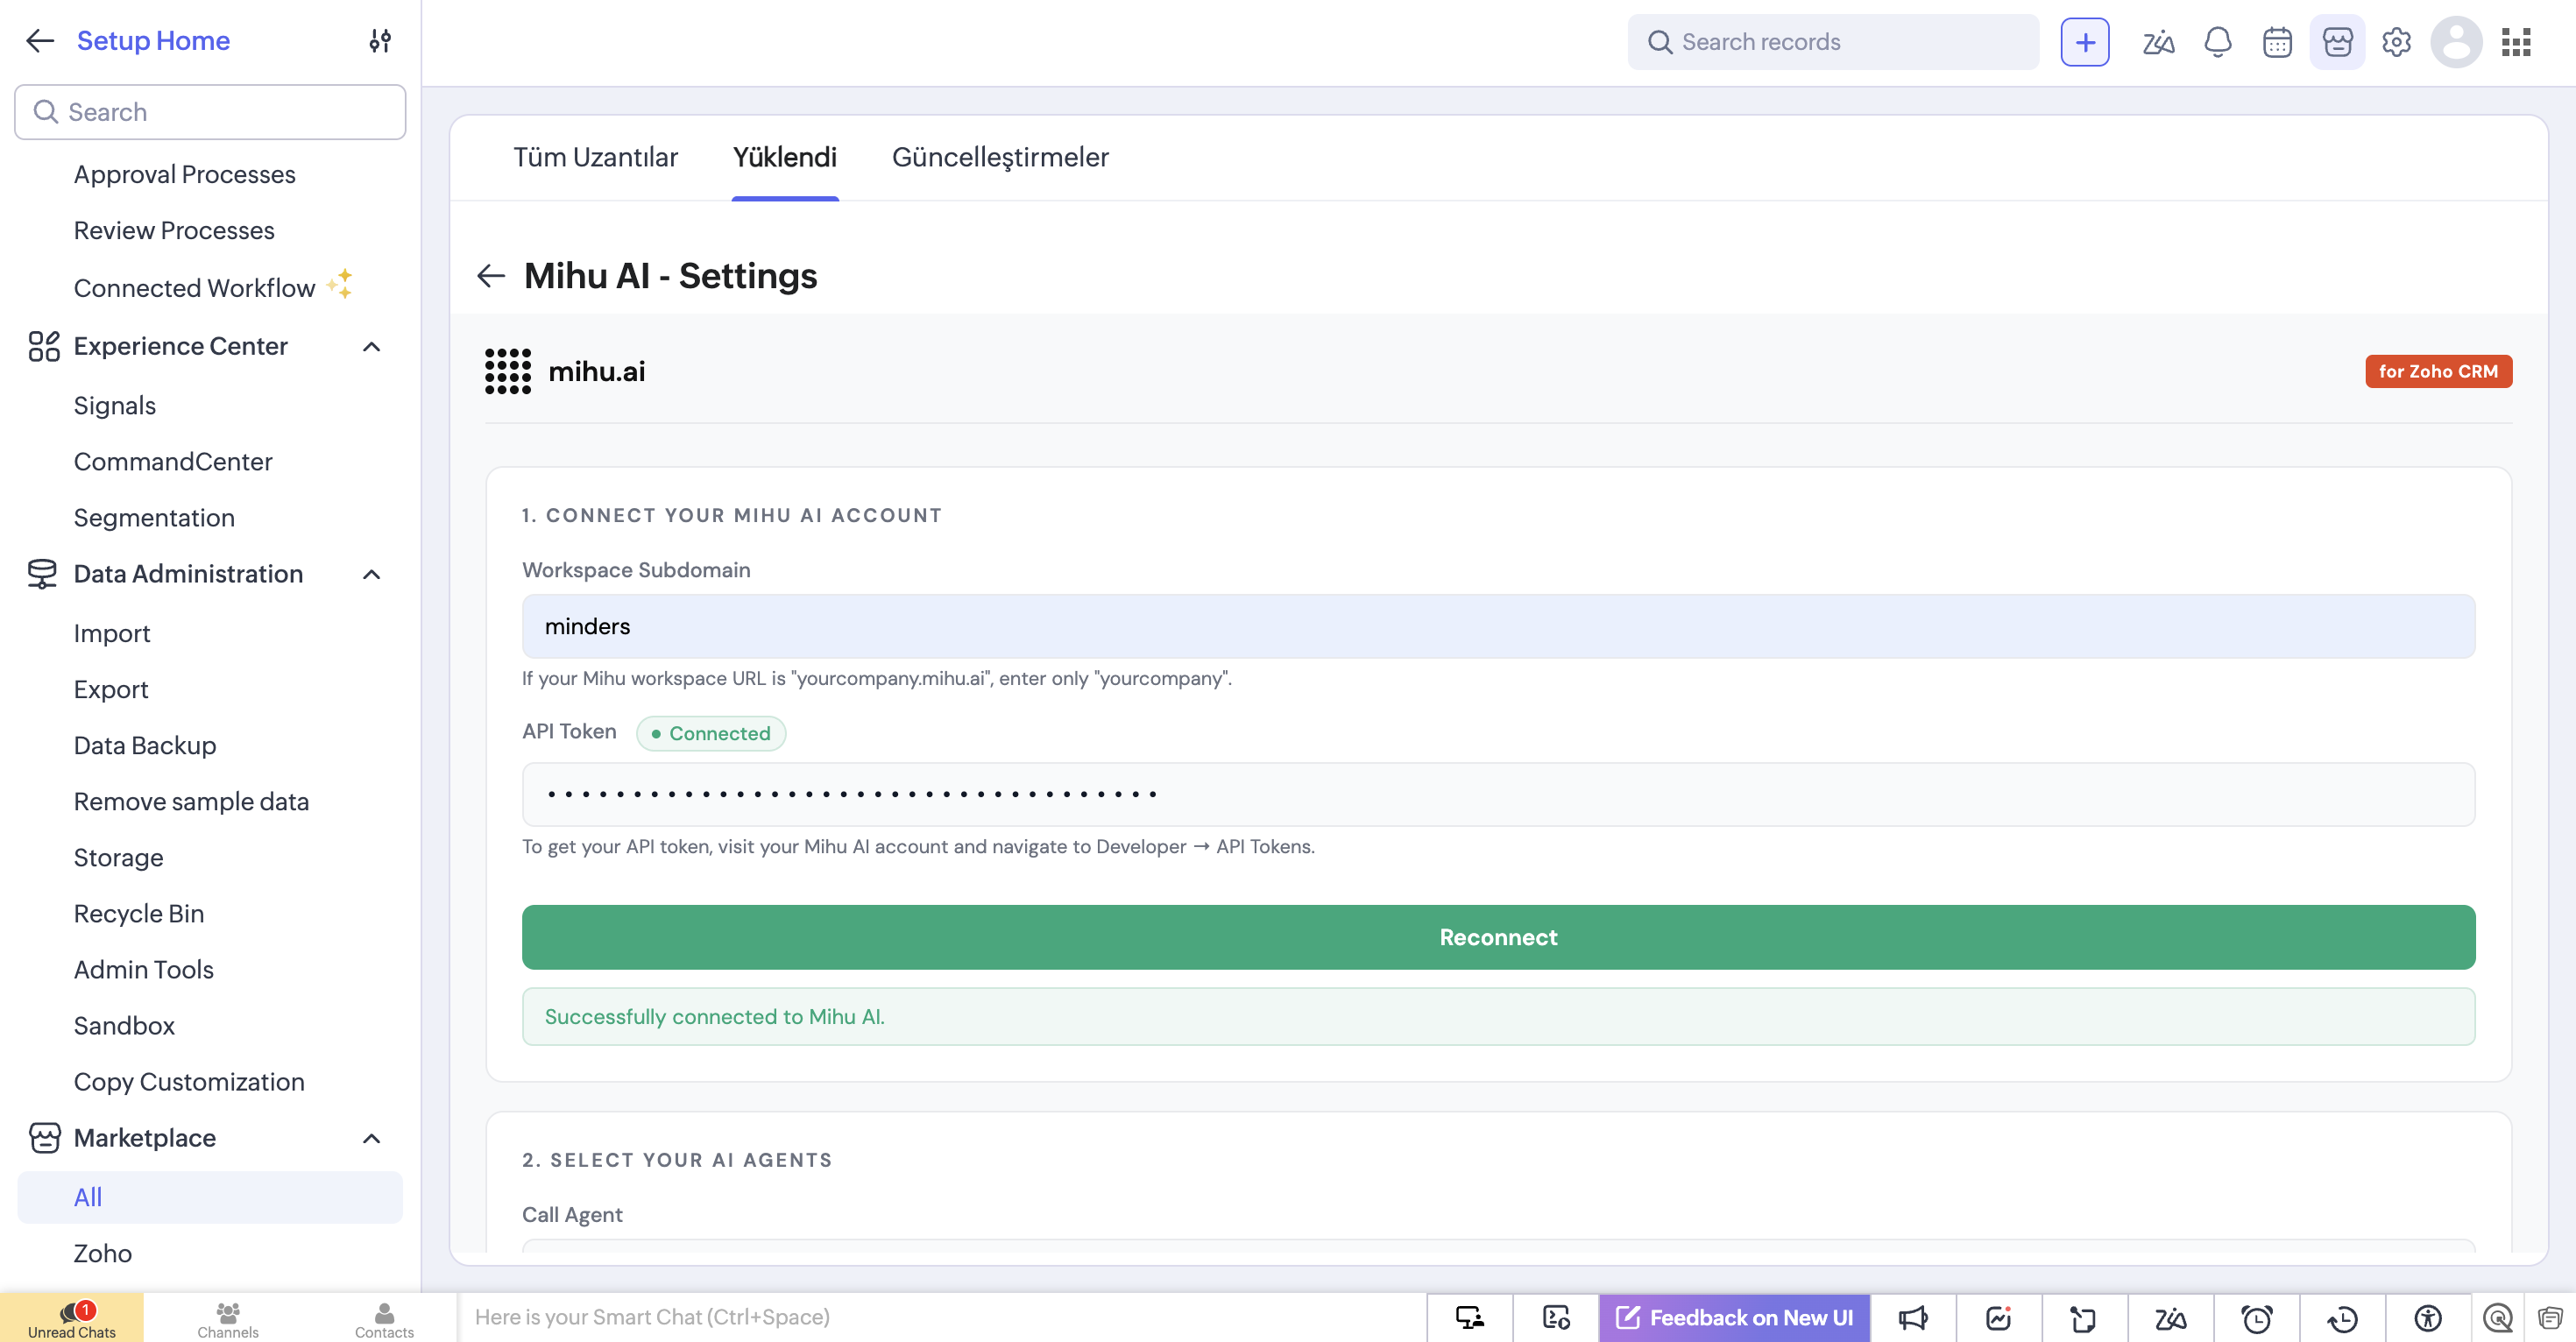
Task: Open the calendar icon in header
Action: 2277,42
